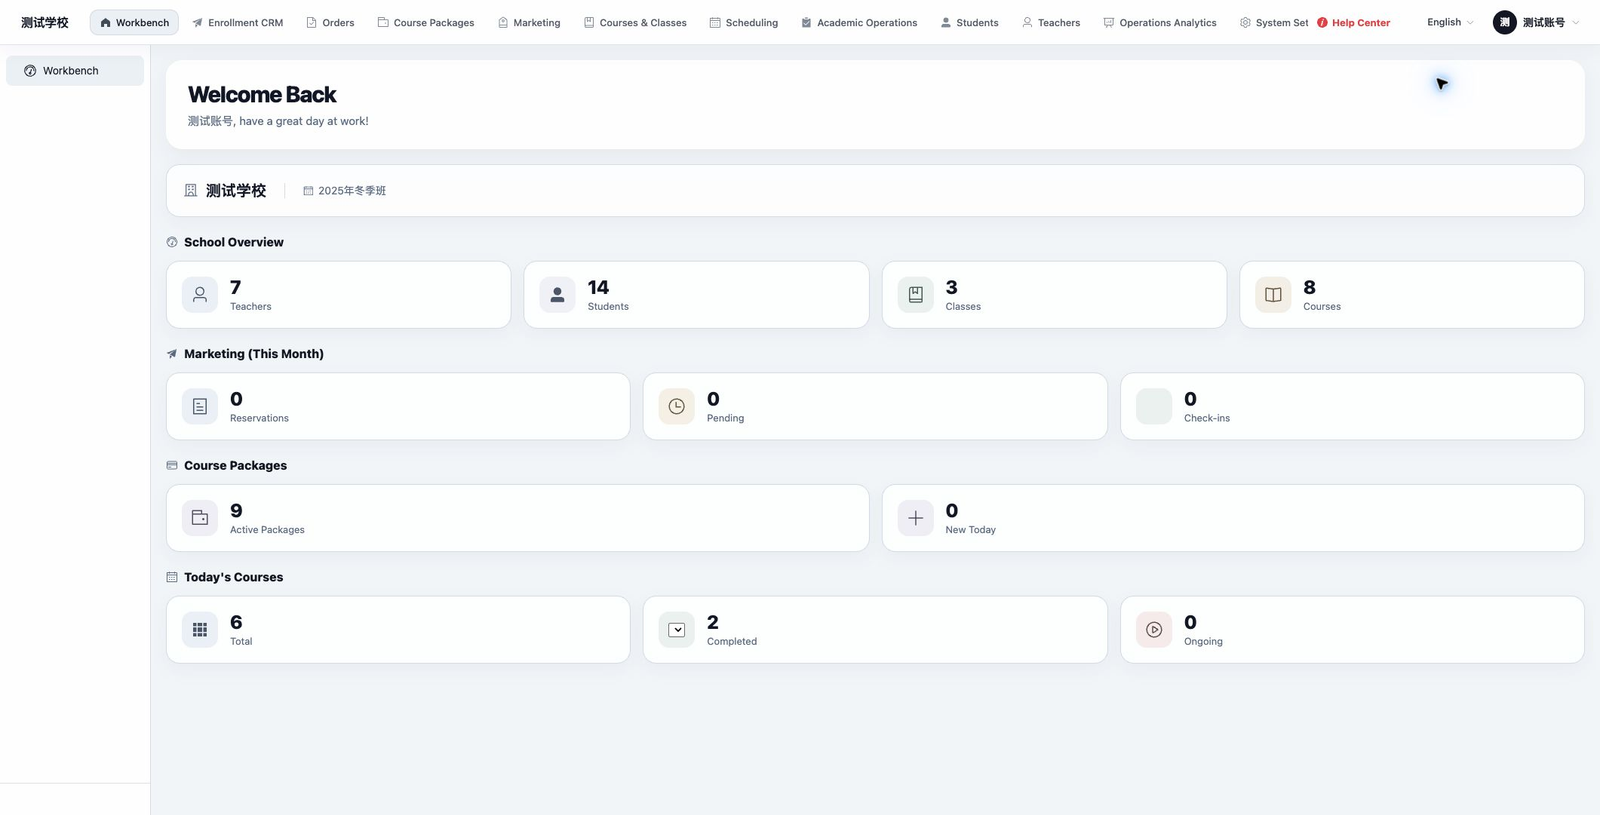Click the 2025年冬季班 term label
The width and height of the screenshot is (1600, 815).
[x=352, y=190]
